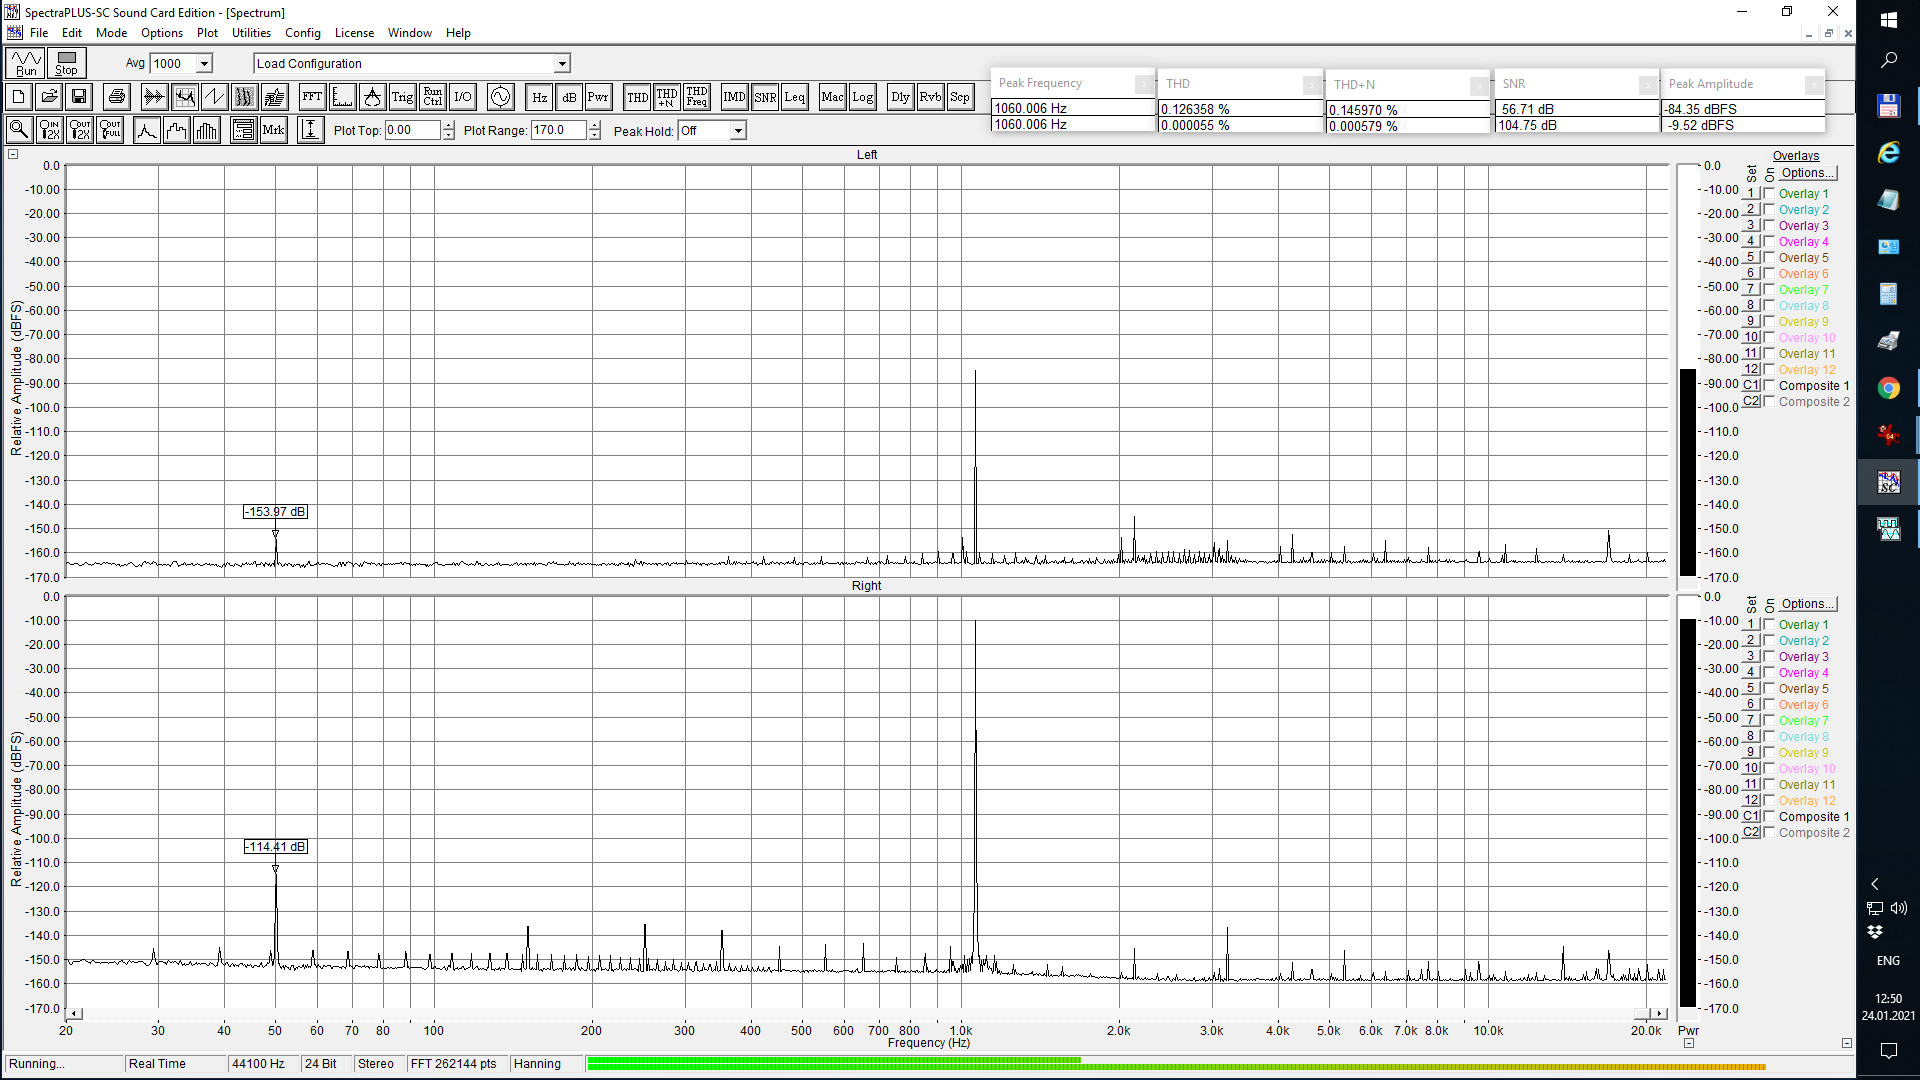Viewport: 1920px width, 1080px height.
Task: Enable Overlay 1 checkbox on Left plot
Action: [1769, 194]
